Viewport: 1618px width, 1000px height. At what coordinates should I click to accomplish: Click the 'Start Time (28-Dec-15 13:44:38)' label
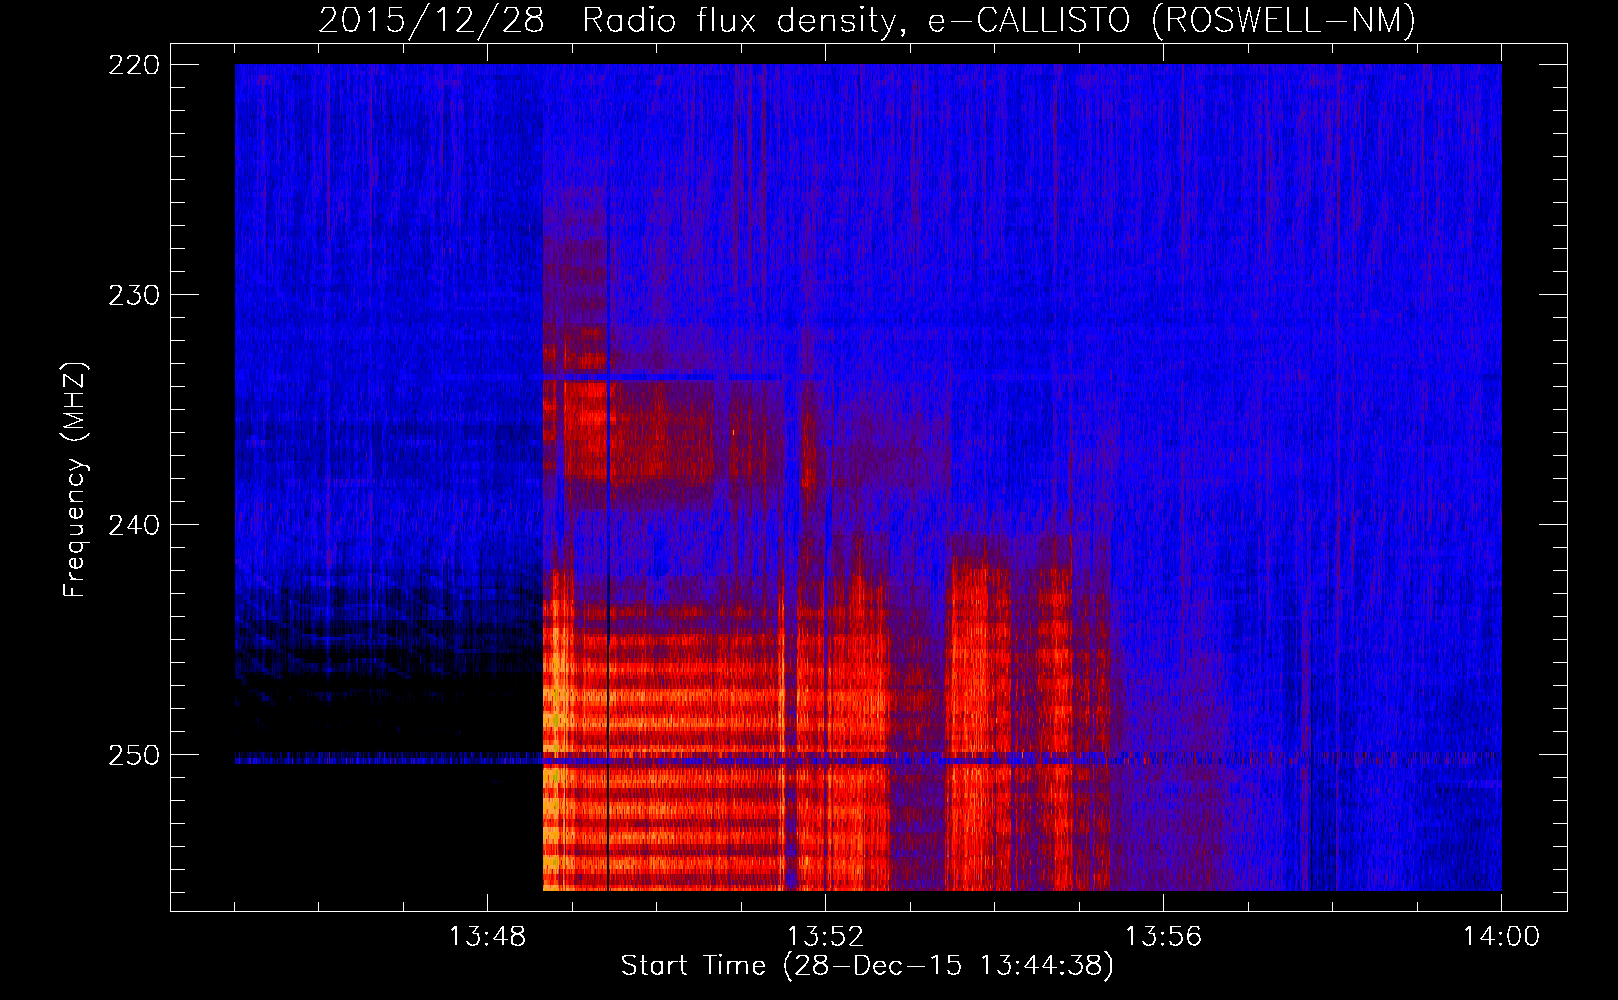pyautogui.click(x=867, y=966)
